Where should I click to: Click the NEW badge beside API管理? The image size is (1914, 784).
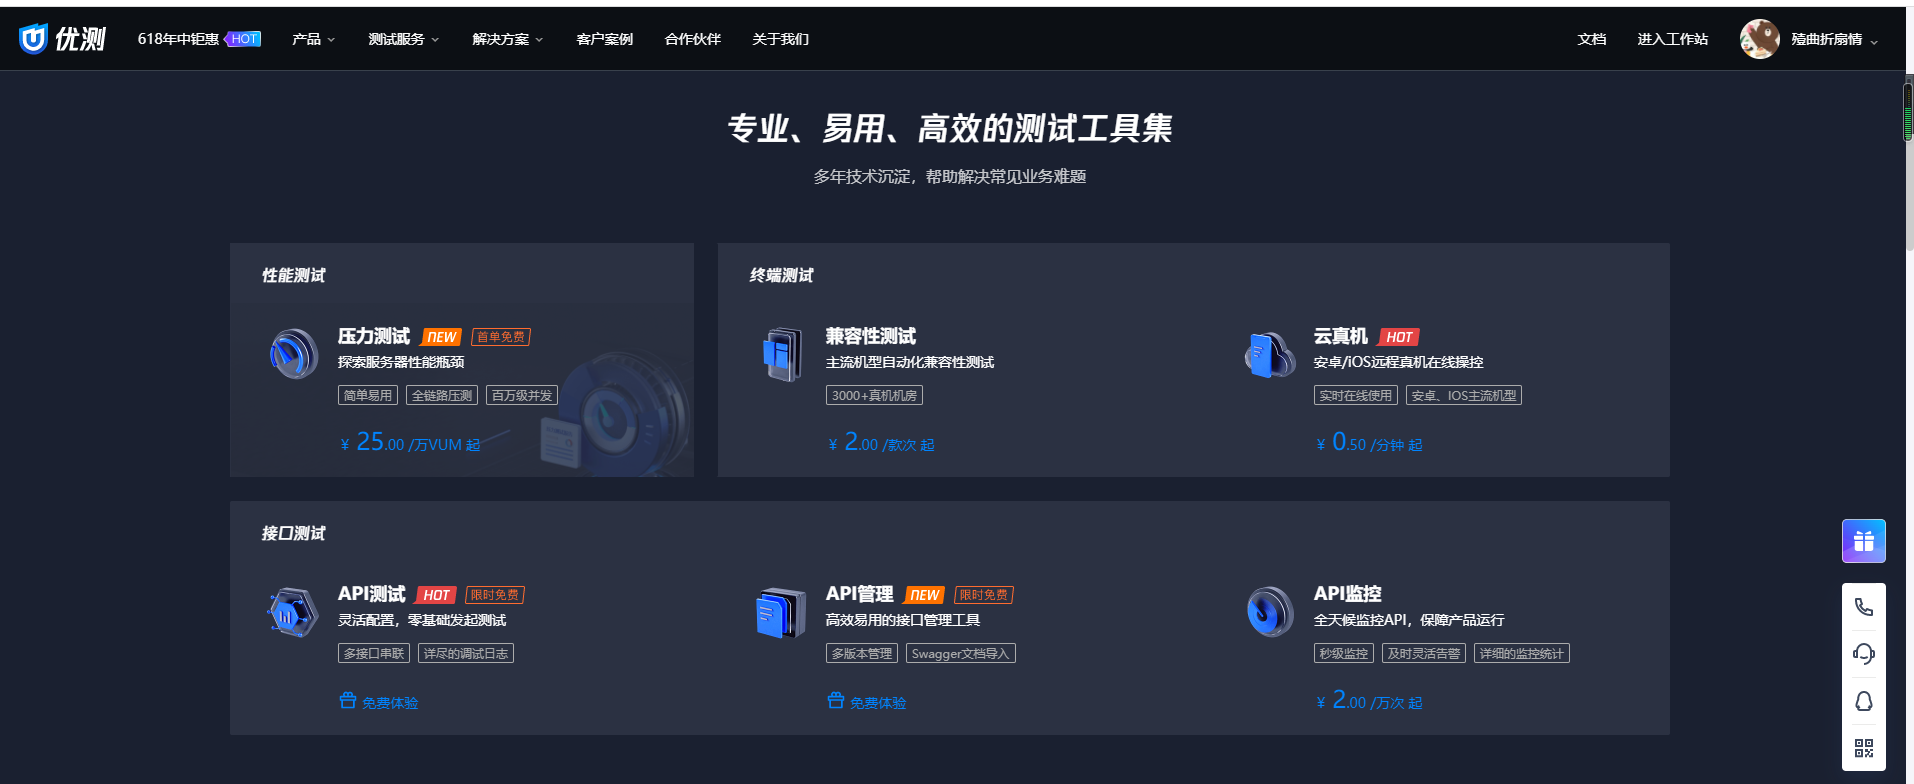[x=924, y=595]
